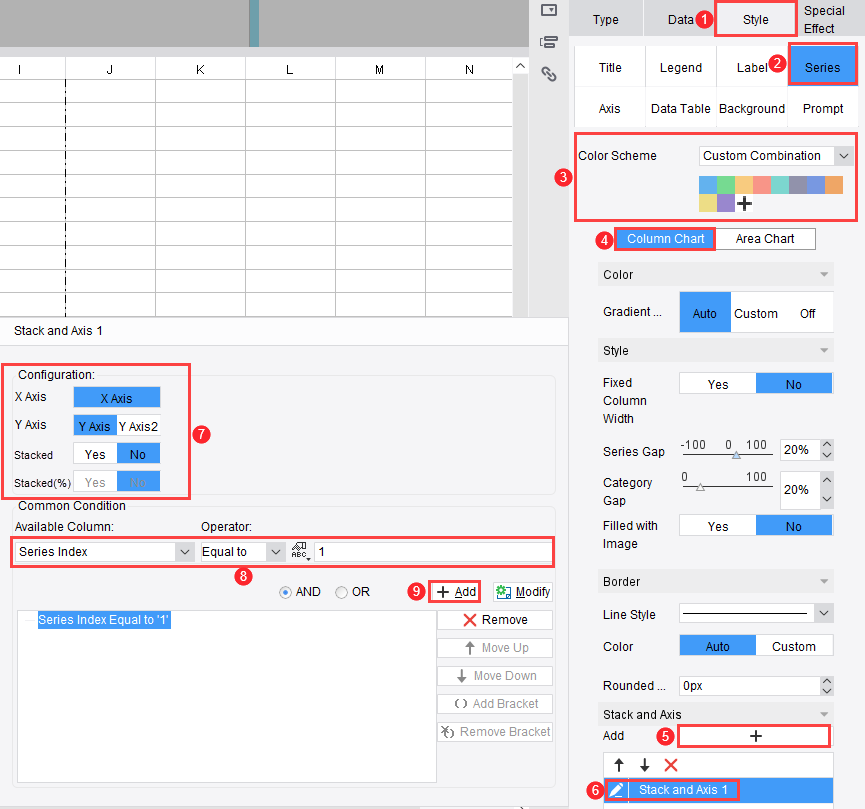Set Fixed Column Width to Yes

pos(717,384)
